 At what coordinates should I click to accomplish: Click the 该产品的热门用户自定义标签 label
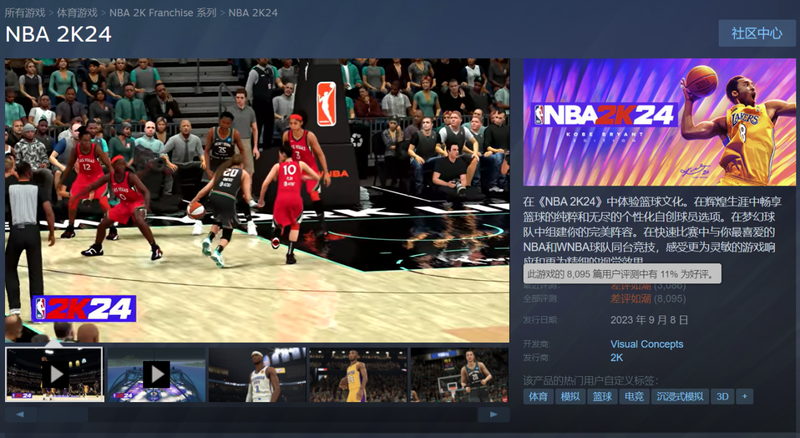(x=590, y=381)
